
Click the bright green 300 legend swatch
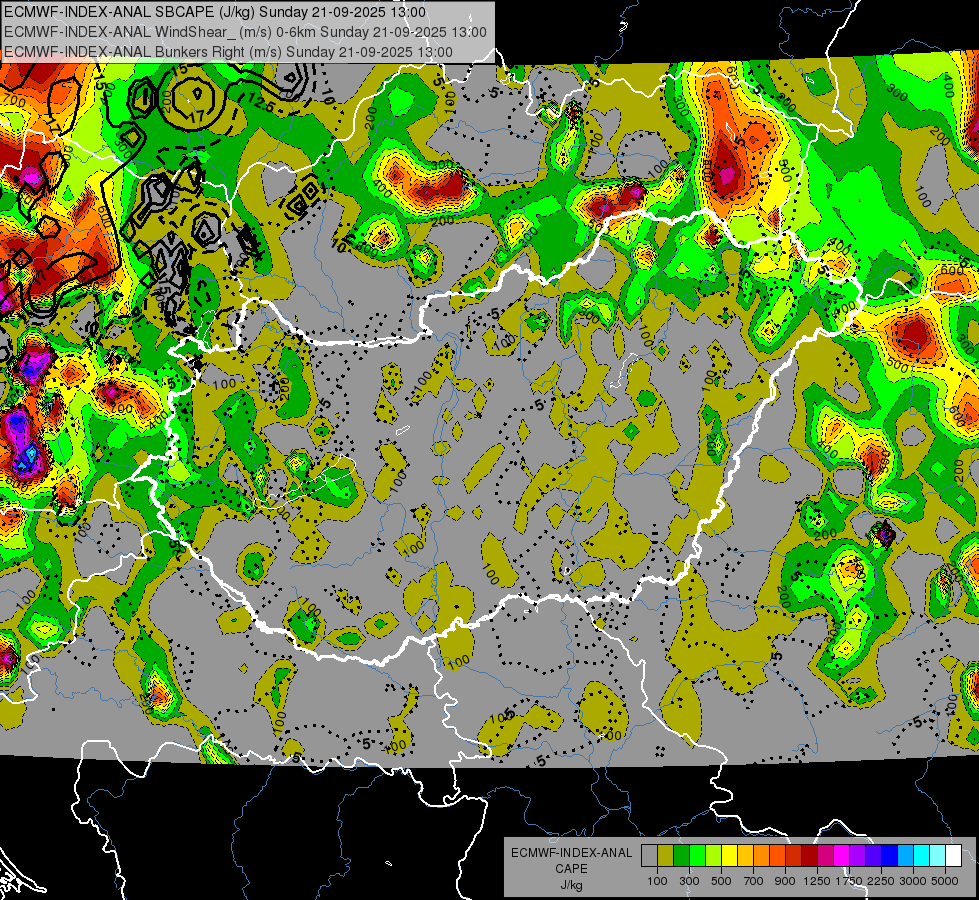pyautogui.click(x=697, y=856)
